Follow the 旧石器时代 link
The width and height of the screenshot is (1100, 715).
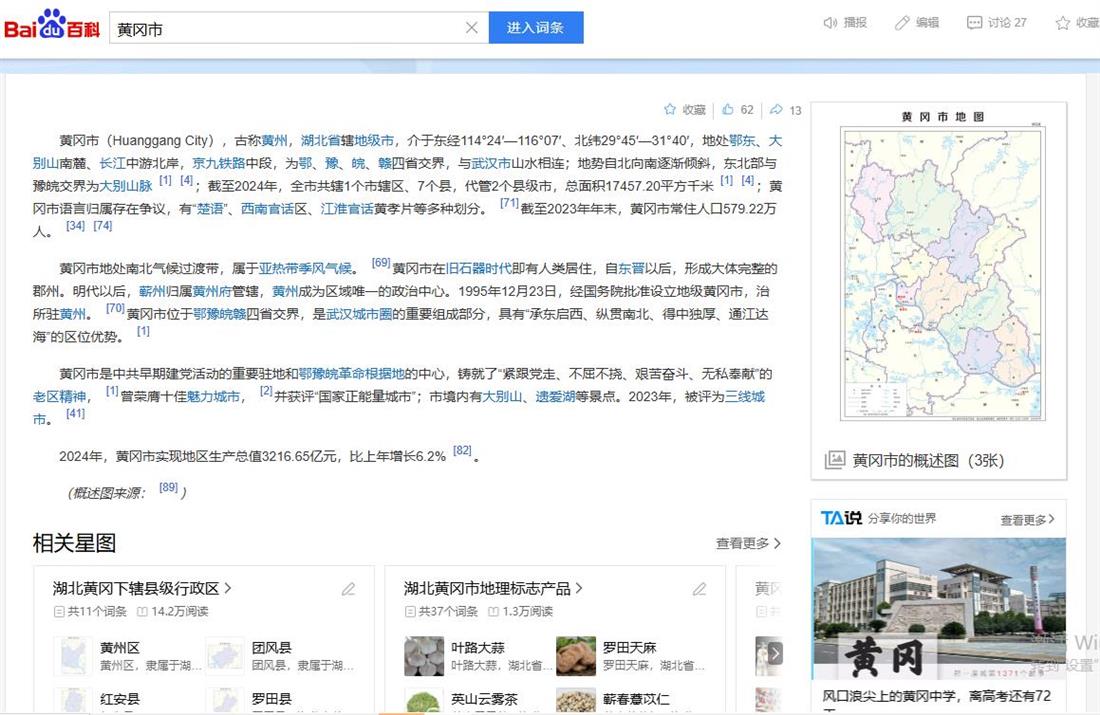click(x=478, y=268)
